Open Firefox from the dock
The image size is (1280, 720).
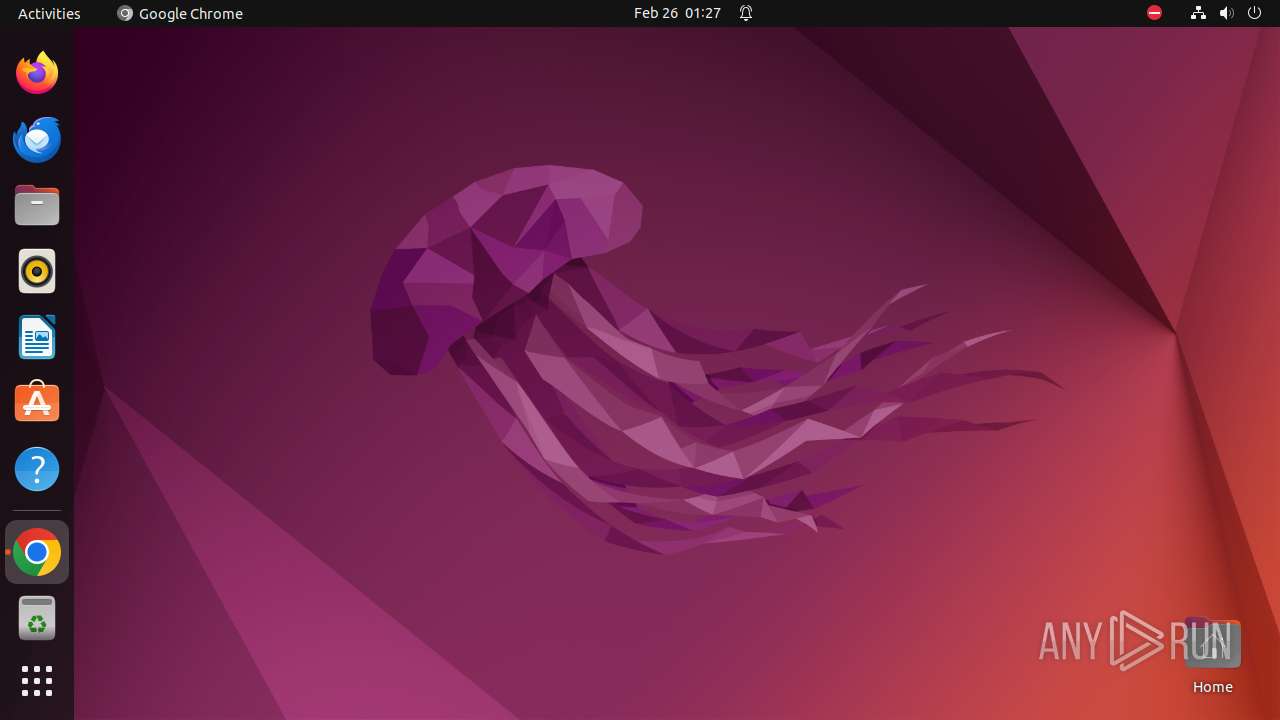click(37, 73)
